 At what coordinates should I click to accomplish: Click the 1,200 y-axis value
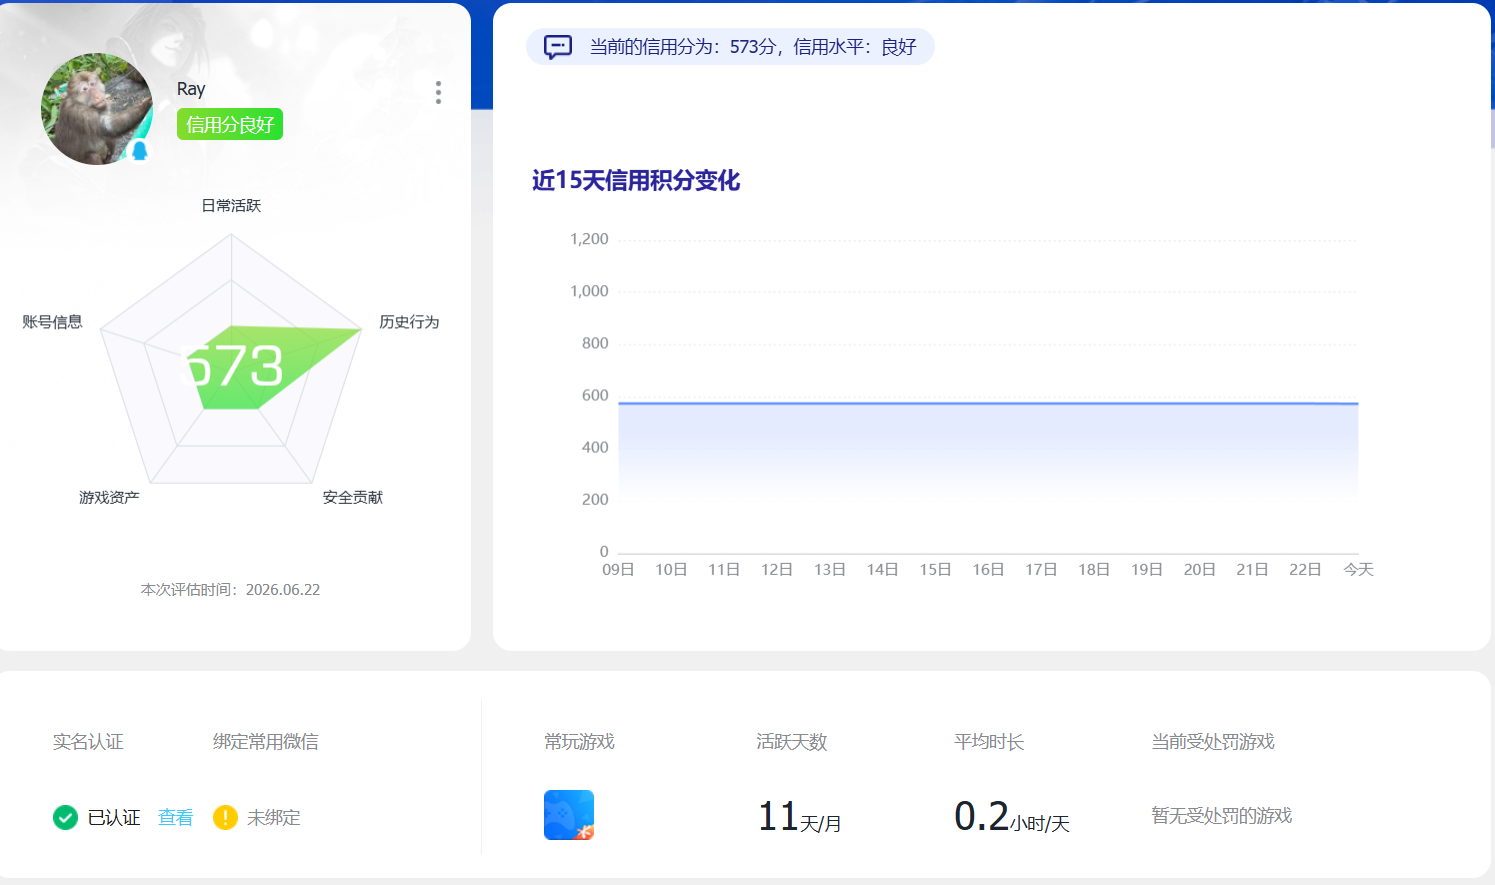click(x=589, y=239)
